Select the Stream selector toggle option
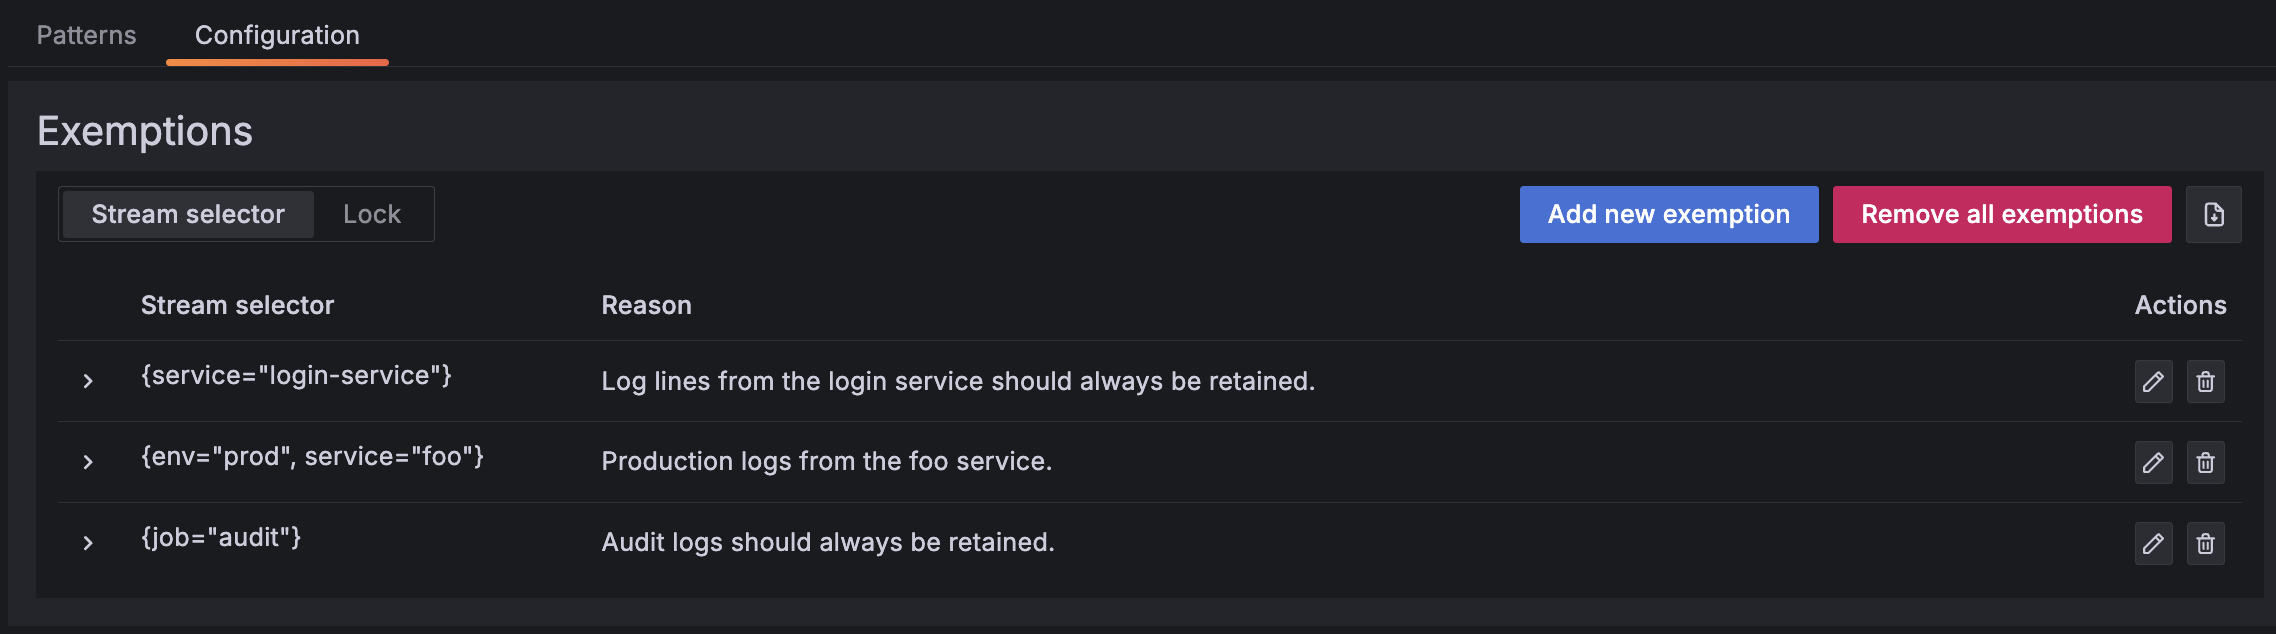The height and width of the screenshot is (634, 2276). pyautogui.click(x=188, y=214)
